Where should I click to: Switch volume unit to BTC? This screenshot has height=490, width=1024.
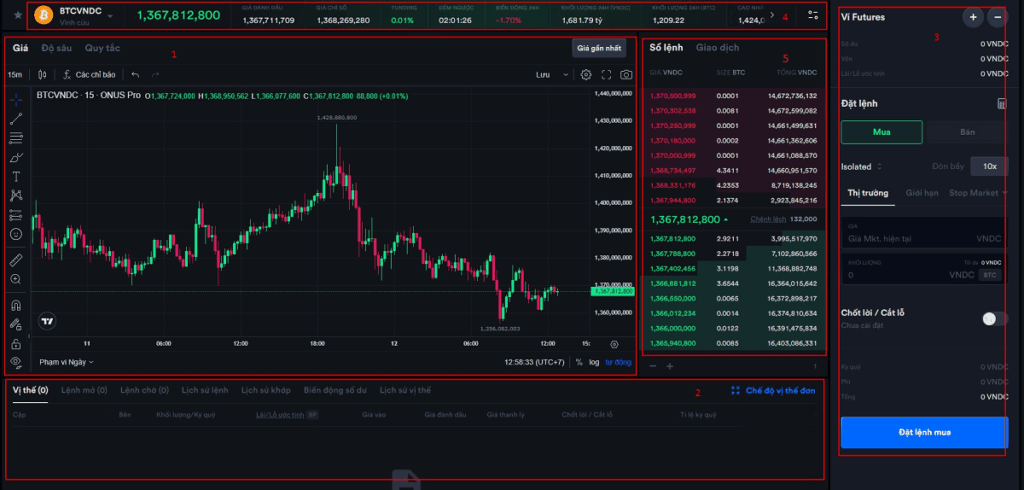[x=990, y=275]
